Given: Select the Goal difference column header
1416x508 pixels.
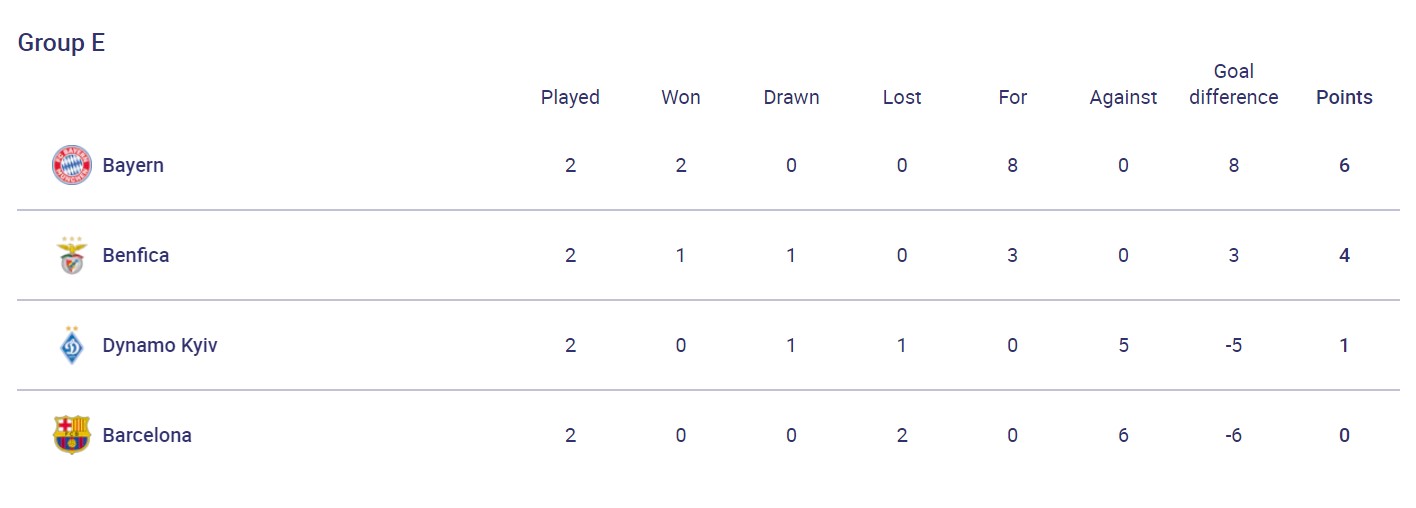Looking at the screenshot, I should pyautogui.click(x=1234, y=84).
